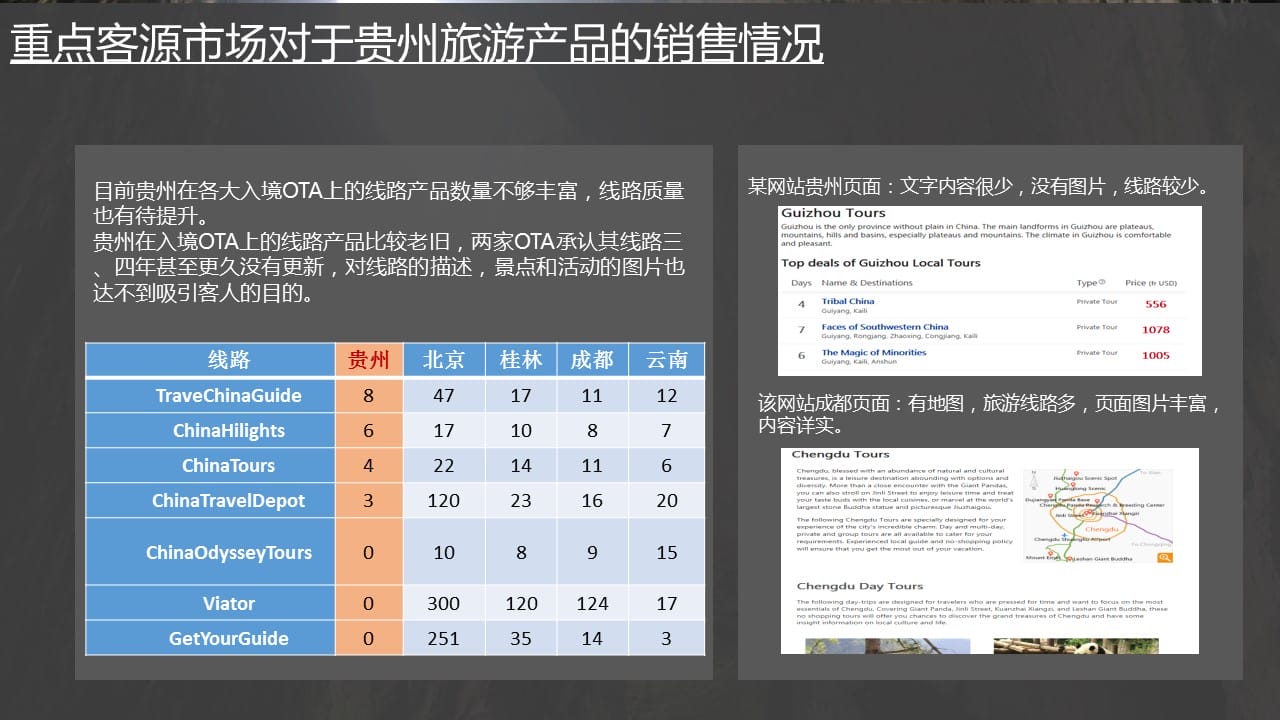1280x720 pixels.
Task: Click the ChinaHilights row label
Action: pos(229,430)
